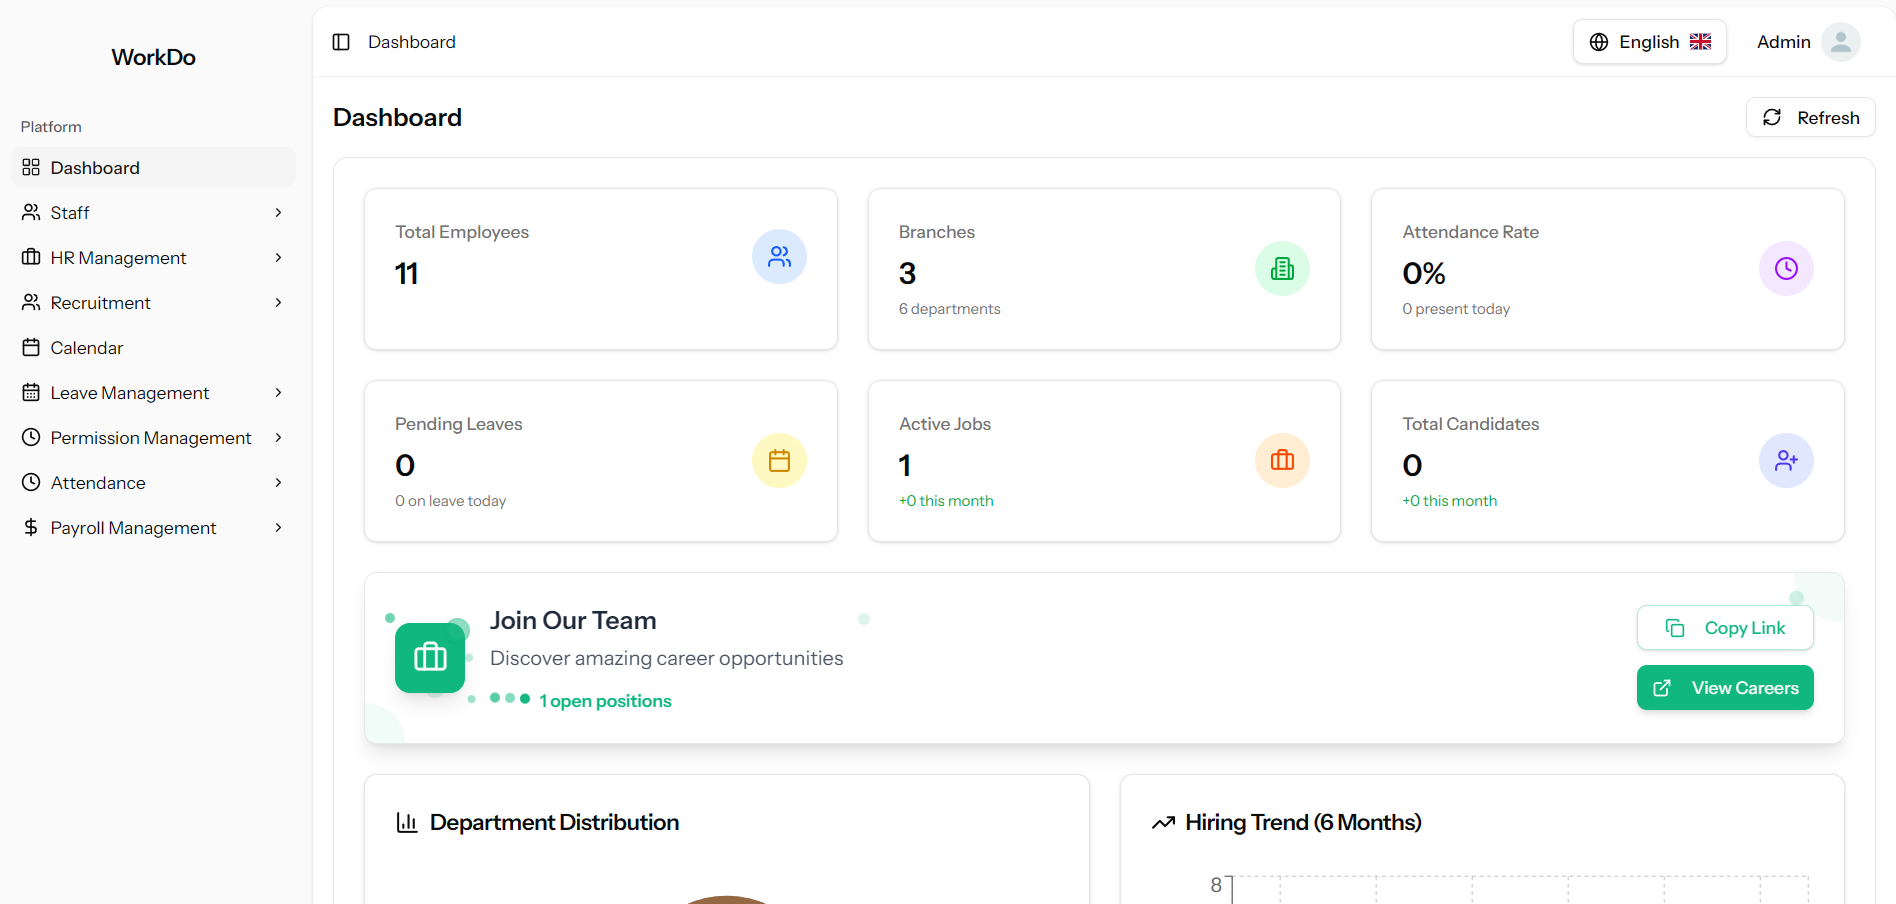Click the Department Distribution bar chart icon
Image resolution: width=1896 pixels, height=904 pixels.
[x=407, y=822]
